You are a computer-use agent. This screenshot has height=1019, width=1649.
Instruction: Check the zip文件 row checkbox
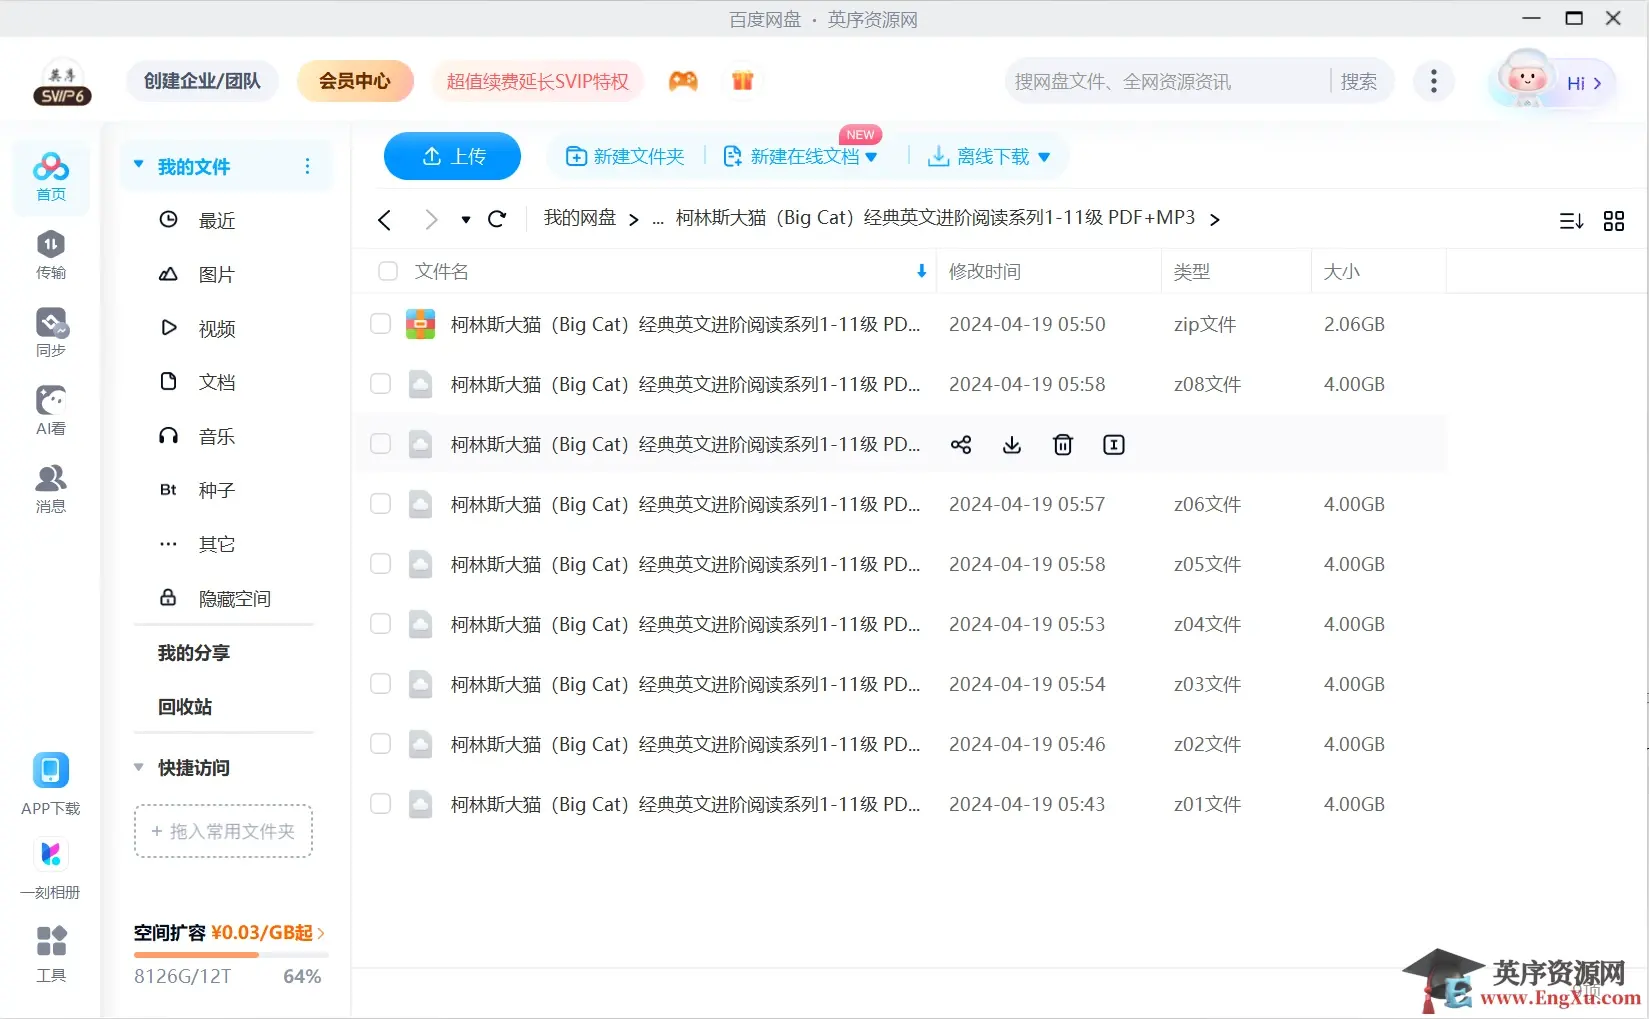tap(380, 324)
